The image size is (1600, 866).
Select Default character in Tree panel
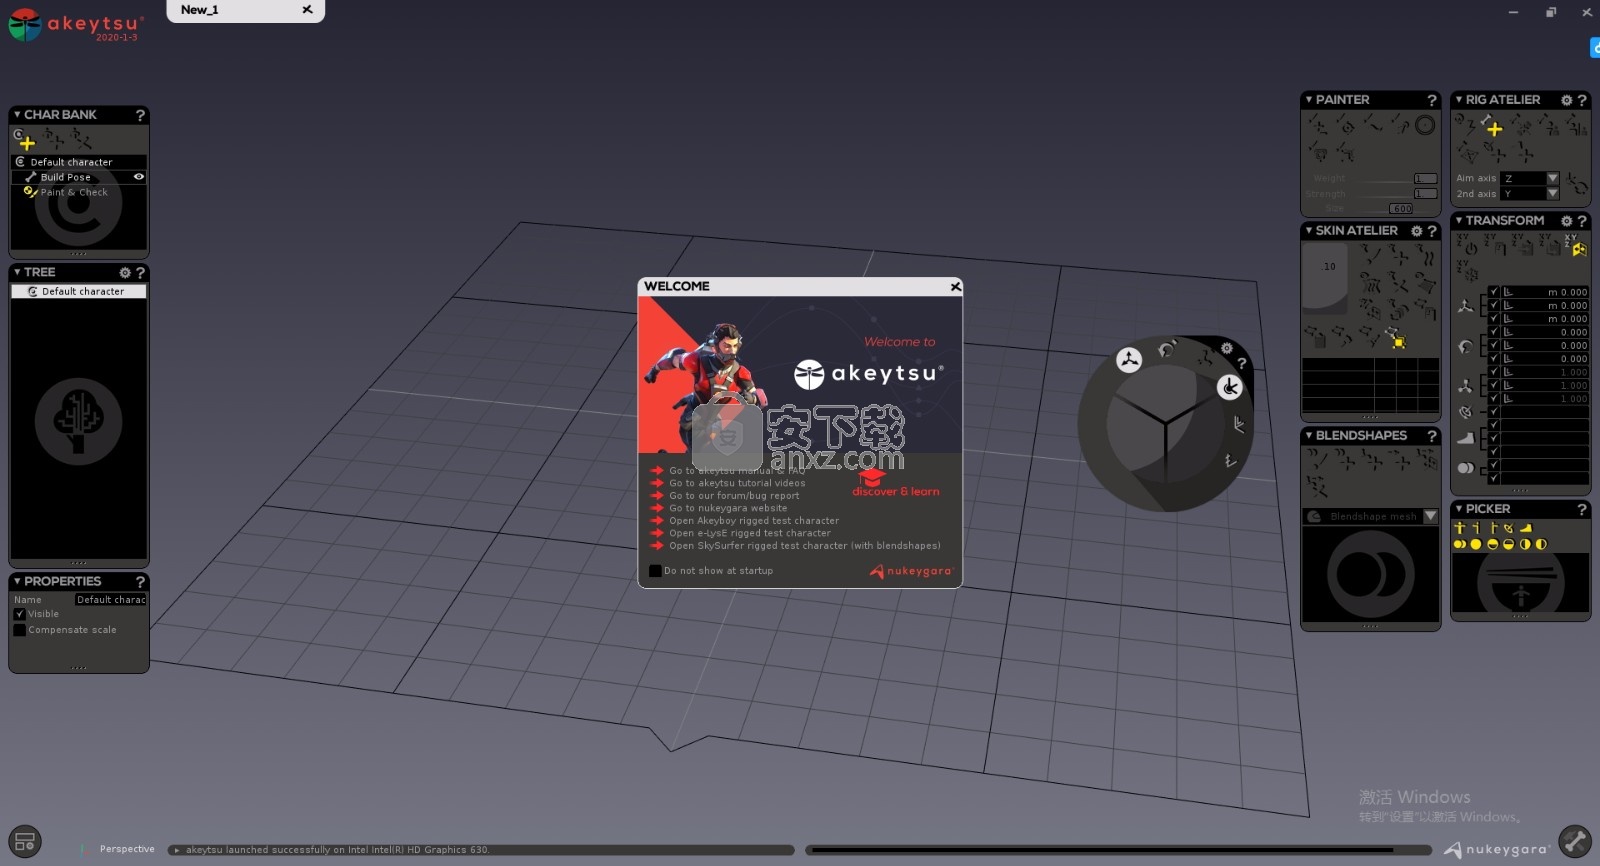coord(79,292)
